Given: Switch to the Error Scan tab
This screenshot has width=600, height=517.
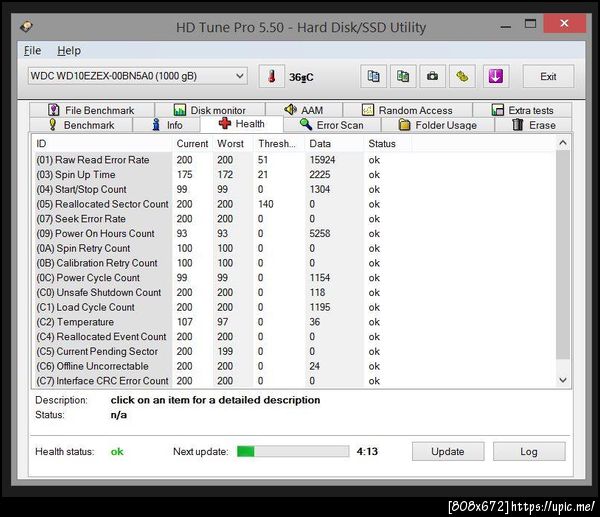Looking at the screenshot, I should point(332,125).
